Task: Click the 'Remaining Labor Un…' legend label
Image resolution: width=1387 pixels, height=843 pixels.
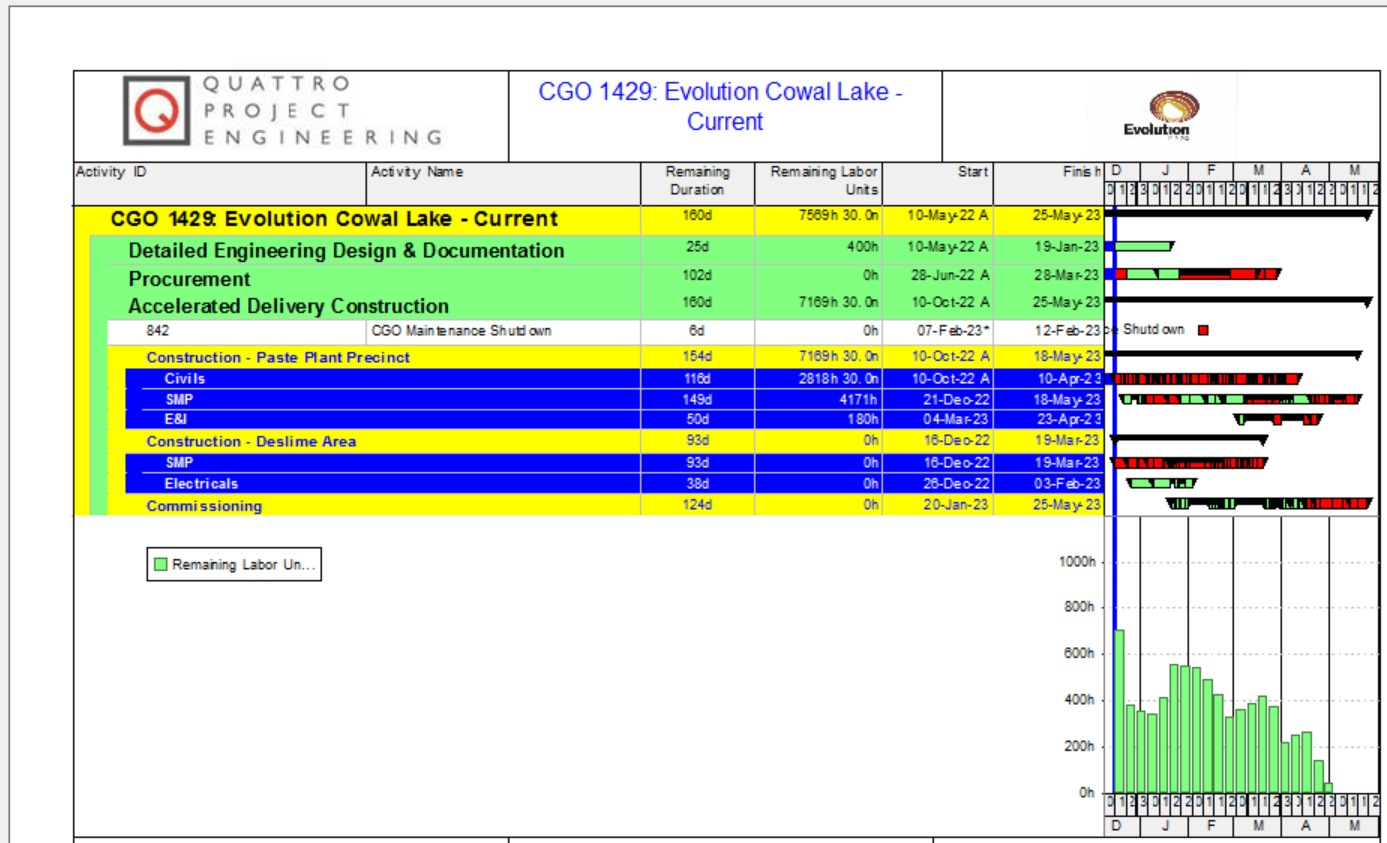Action: pyautogui.click(x=244, y=565)
